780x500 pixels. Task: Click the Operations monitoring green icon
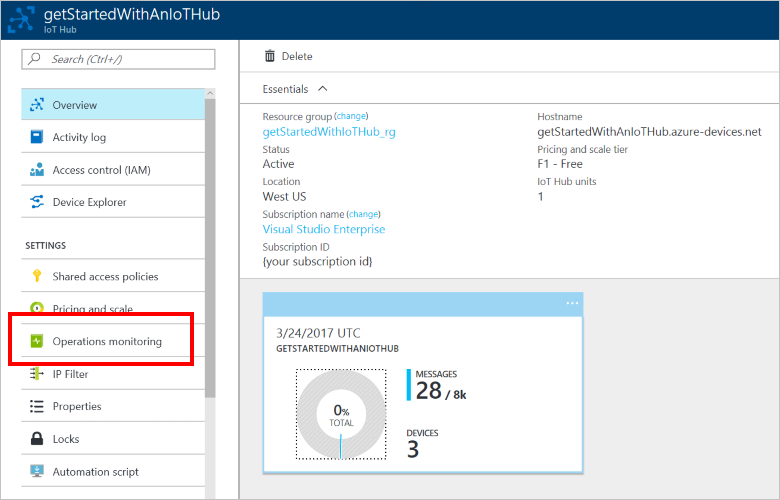pos(37,341)
